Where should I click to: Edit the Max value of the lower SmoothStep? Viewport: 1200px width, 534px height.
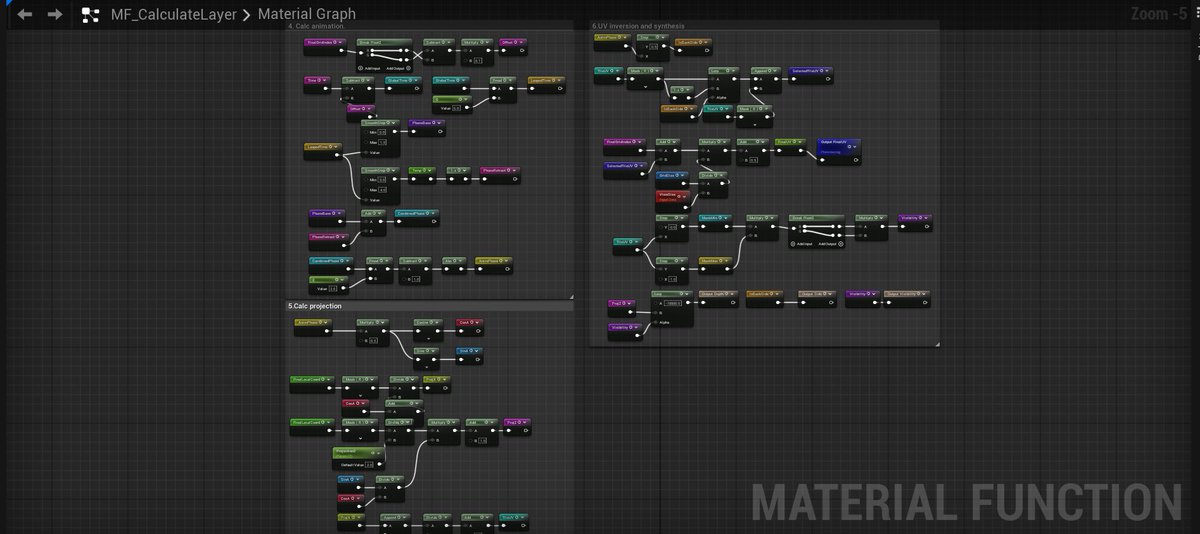click(x=382, y=190)
